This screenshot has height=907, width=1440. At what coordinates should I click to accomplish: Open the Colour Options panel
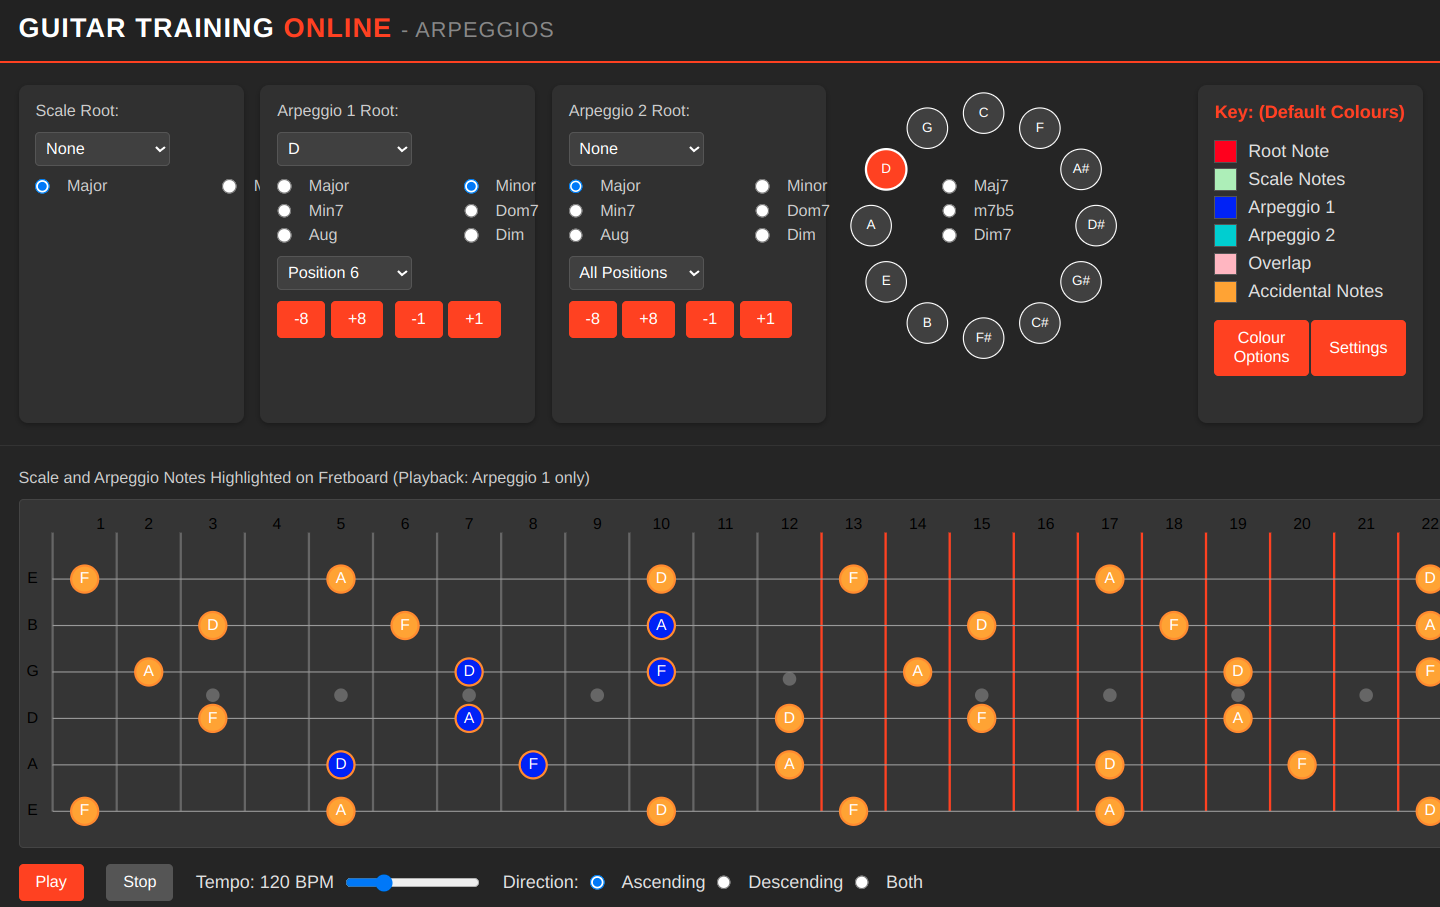click(1261, 347)
